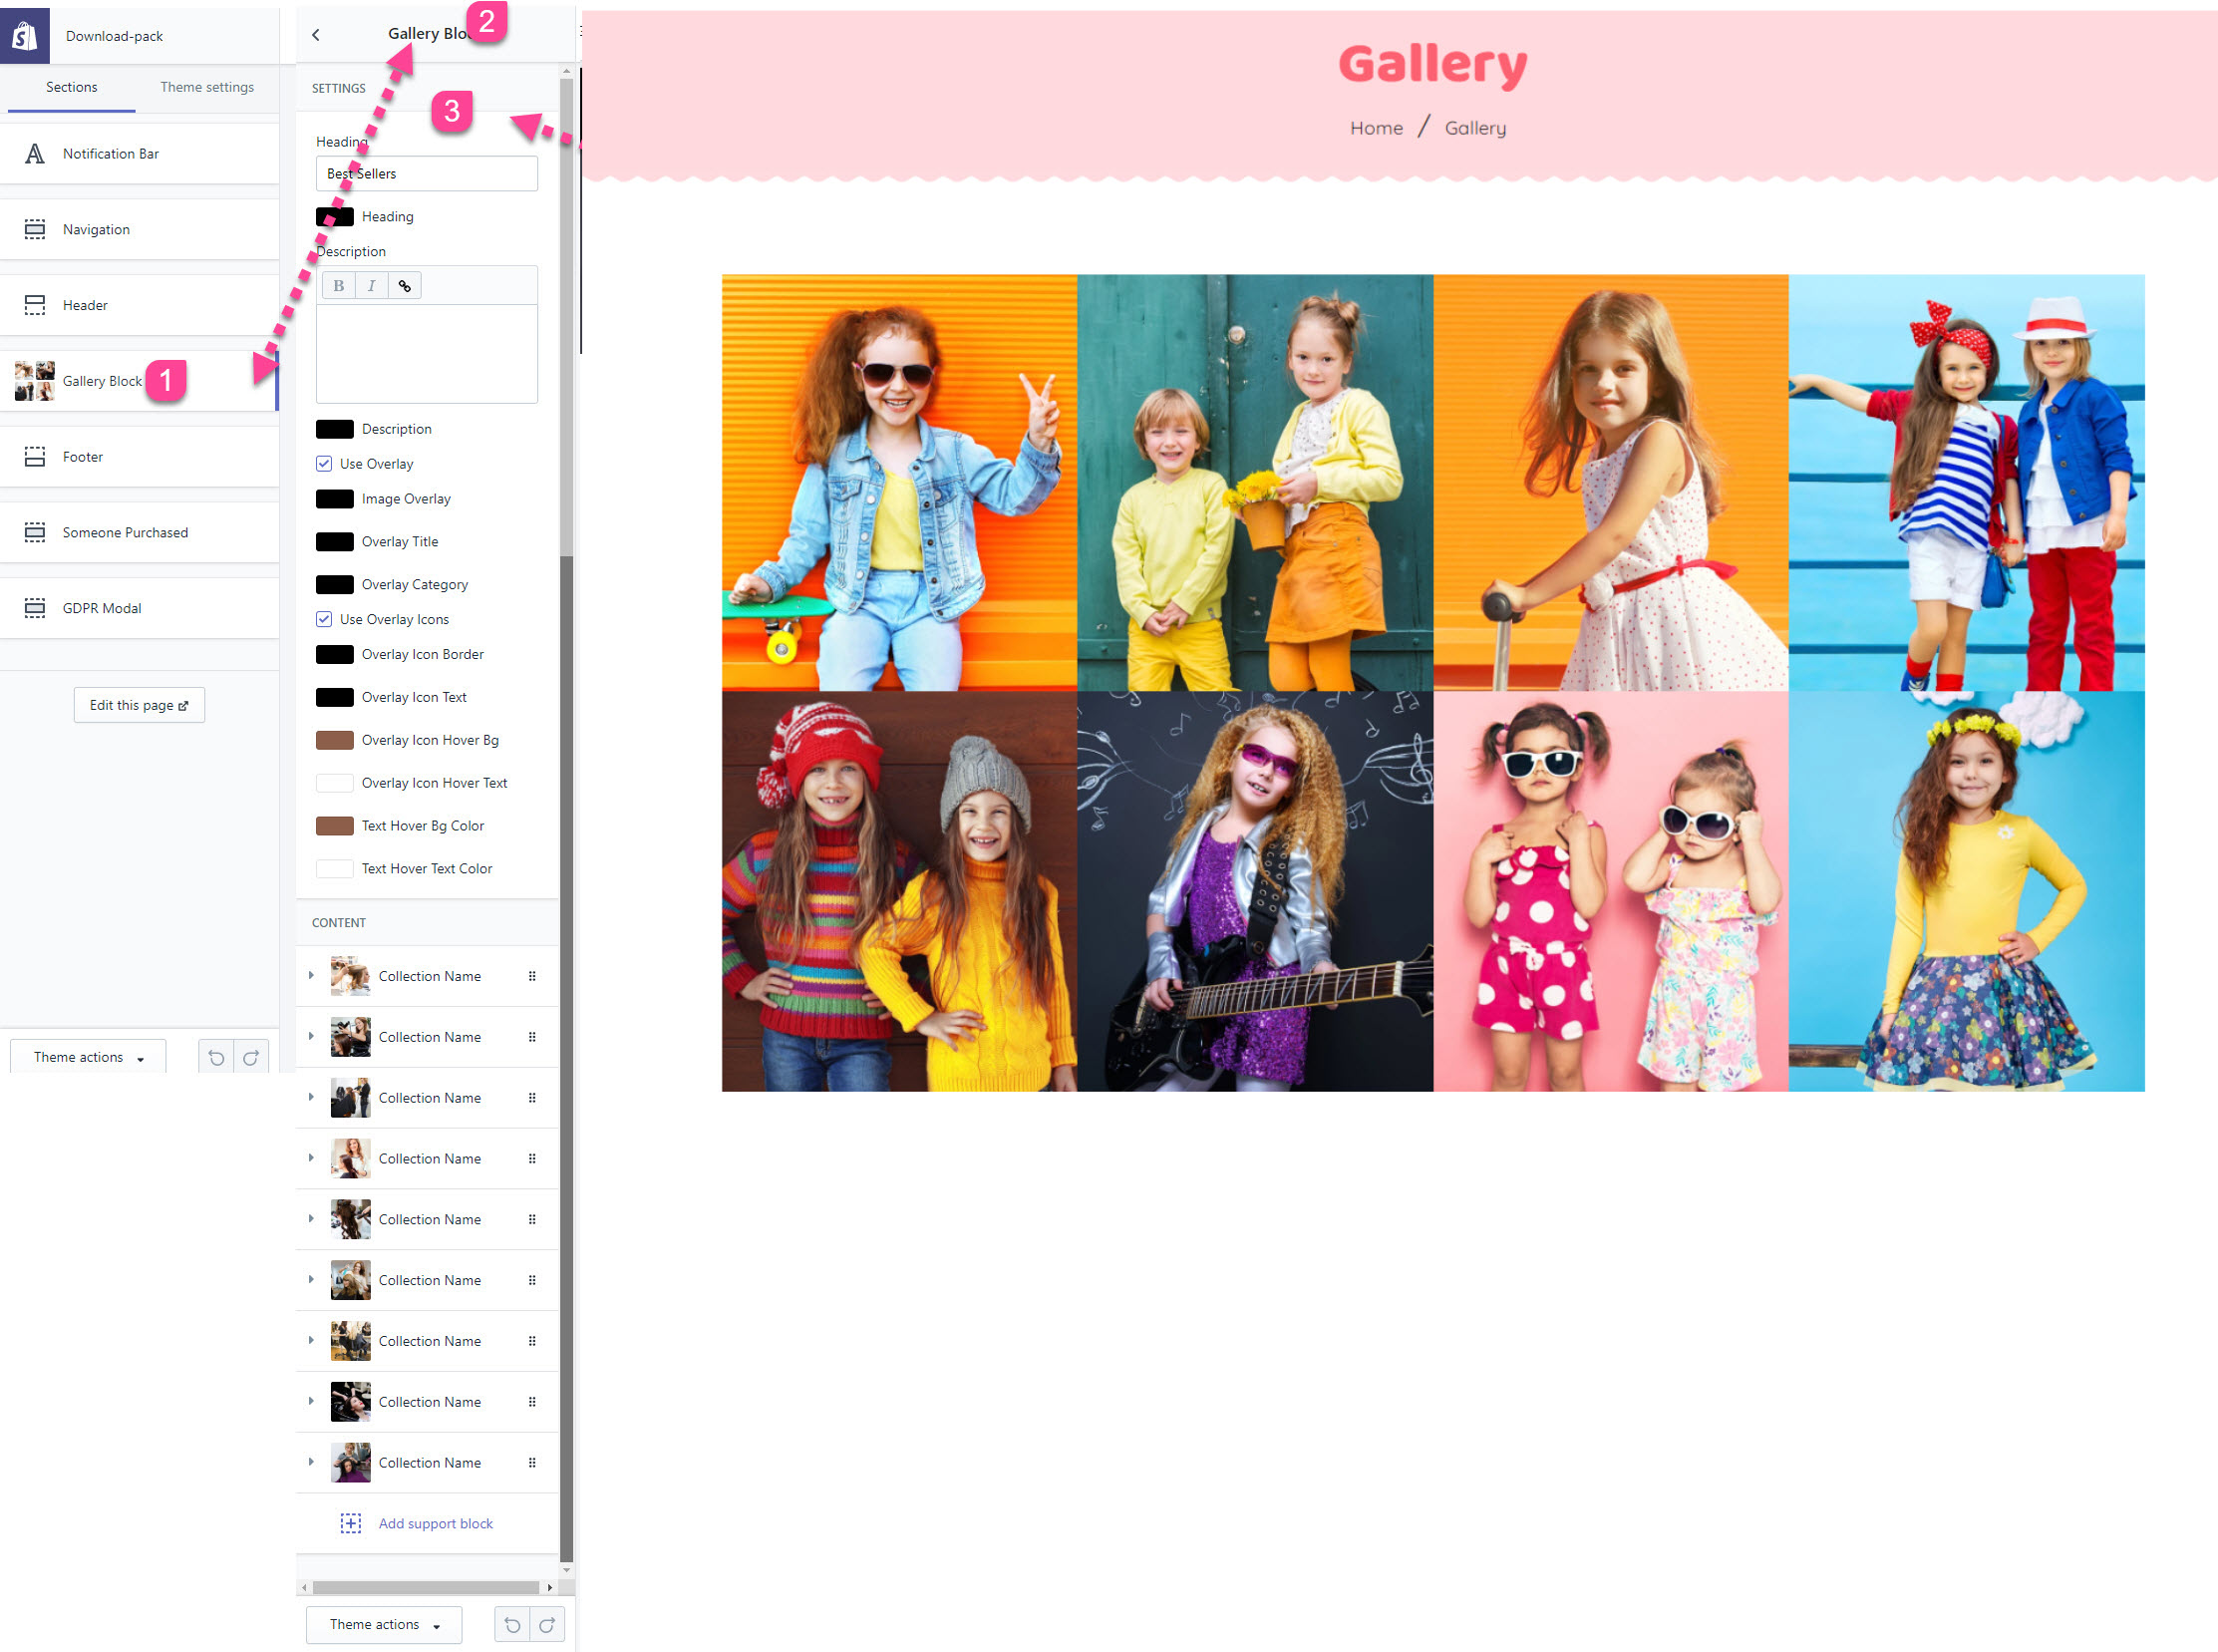Open Theme actions dropdown in left Sections panel

coord(88,1057)
